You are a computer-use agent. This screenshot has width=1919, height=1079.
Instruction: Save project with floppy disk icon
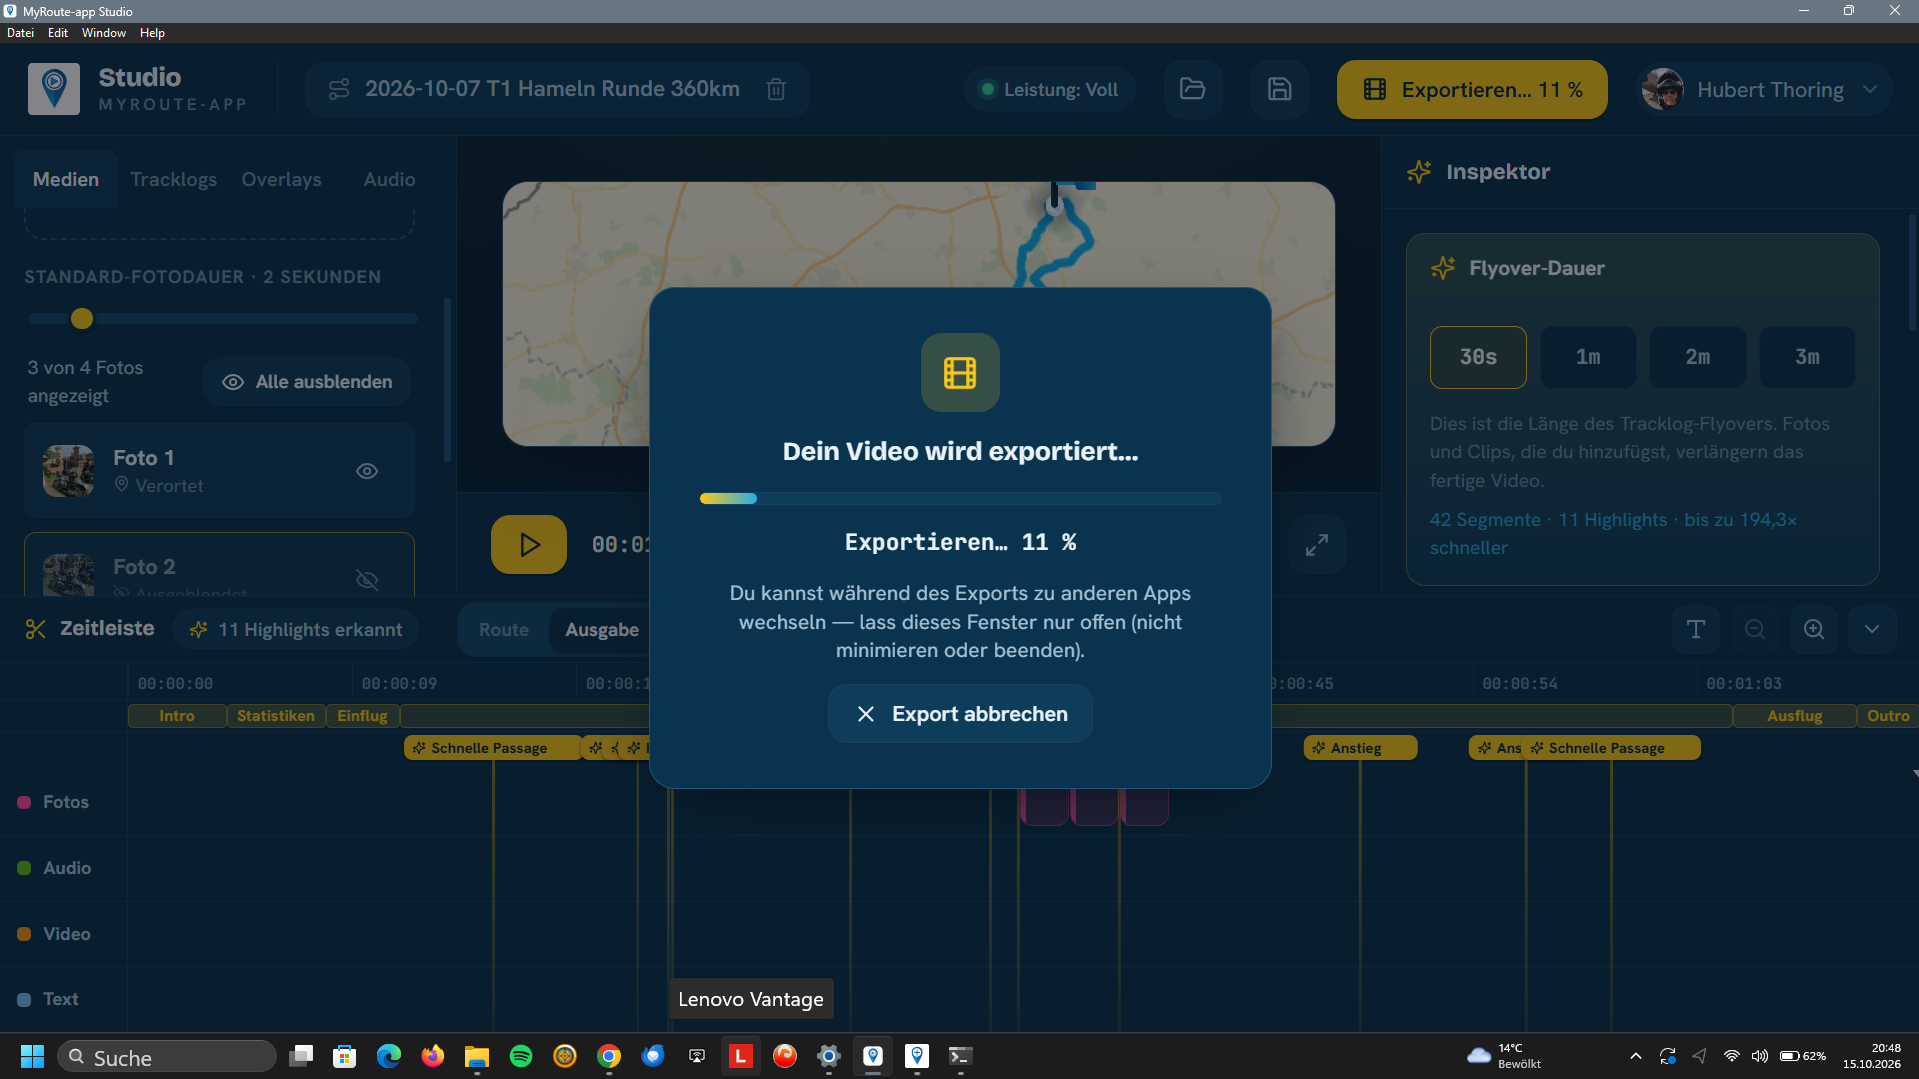(x=1279, y=89)
